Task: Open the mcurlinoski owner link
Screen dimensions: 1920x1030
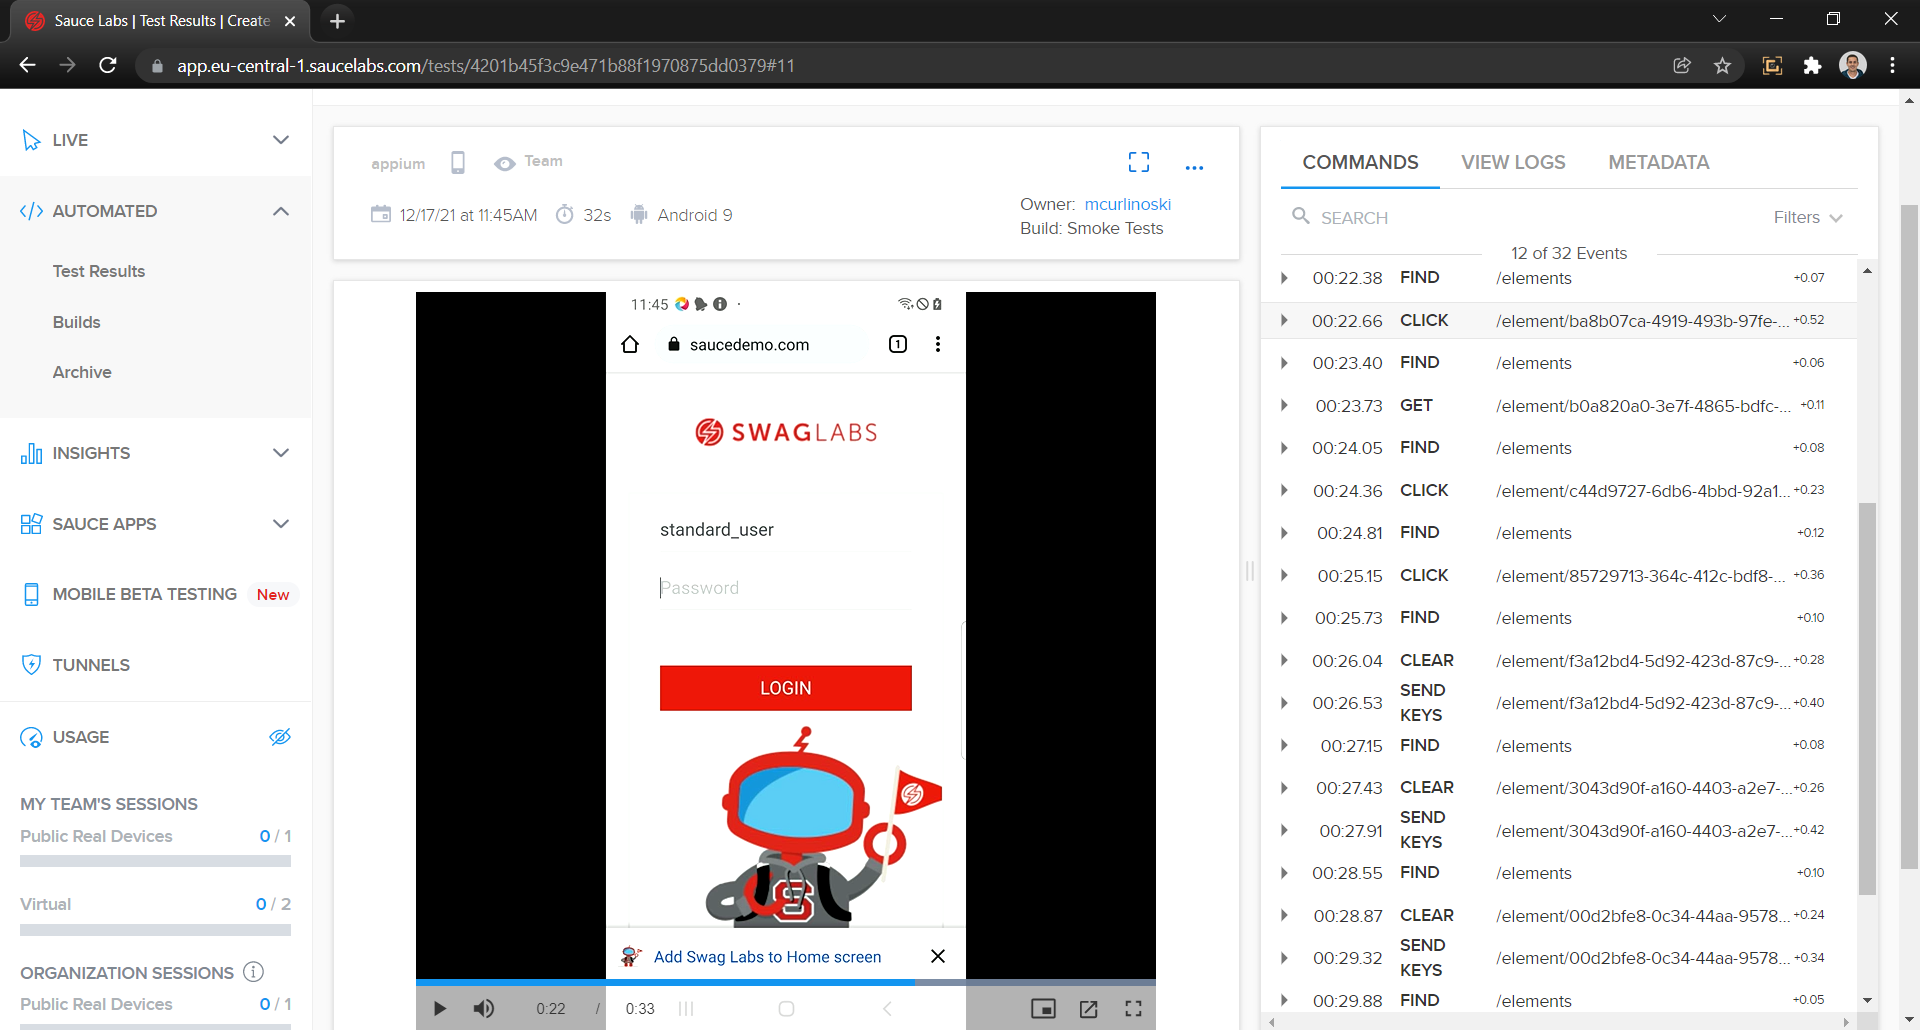Action: 1127,204
